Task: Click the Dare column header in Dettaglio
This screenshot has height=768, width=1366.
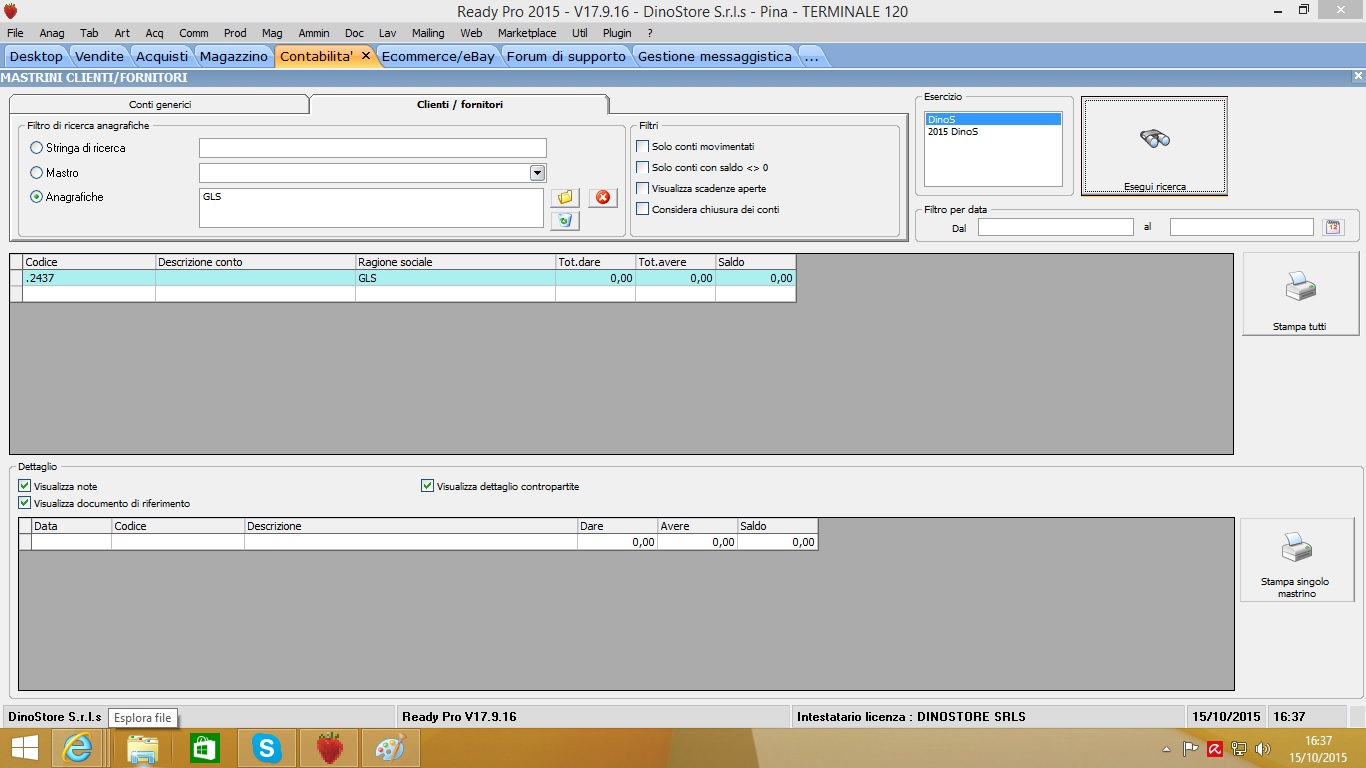Action: pyautogui.click(x=617, y=526)
